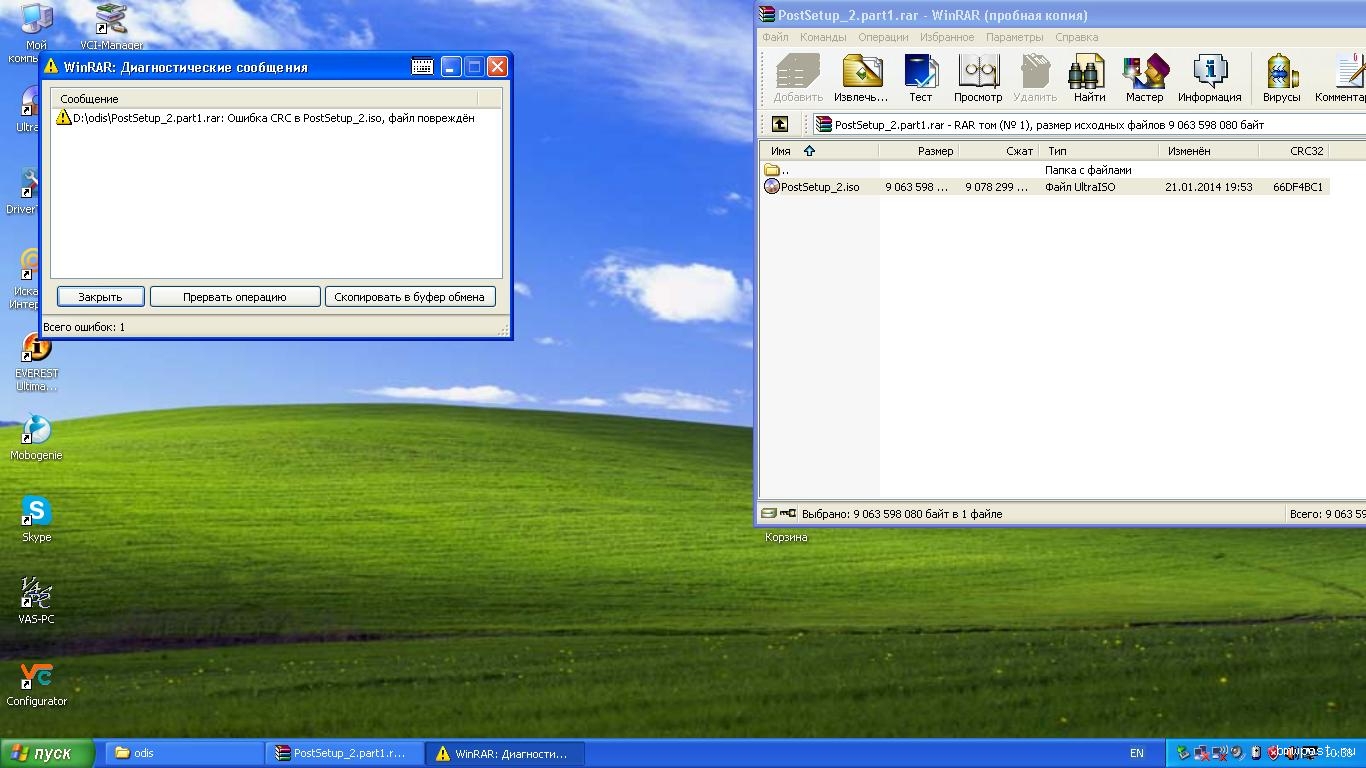Select the PostSetup_2.iso file row
This screenshot has width=1366, height=768.
tap(819, 187)
